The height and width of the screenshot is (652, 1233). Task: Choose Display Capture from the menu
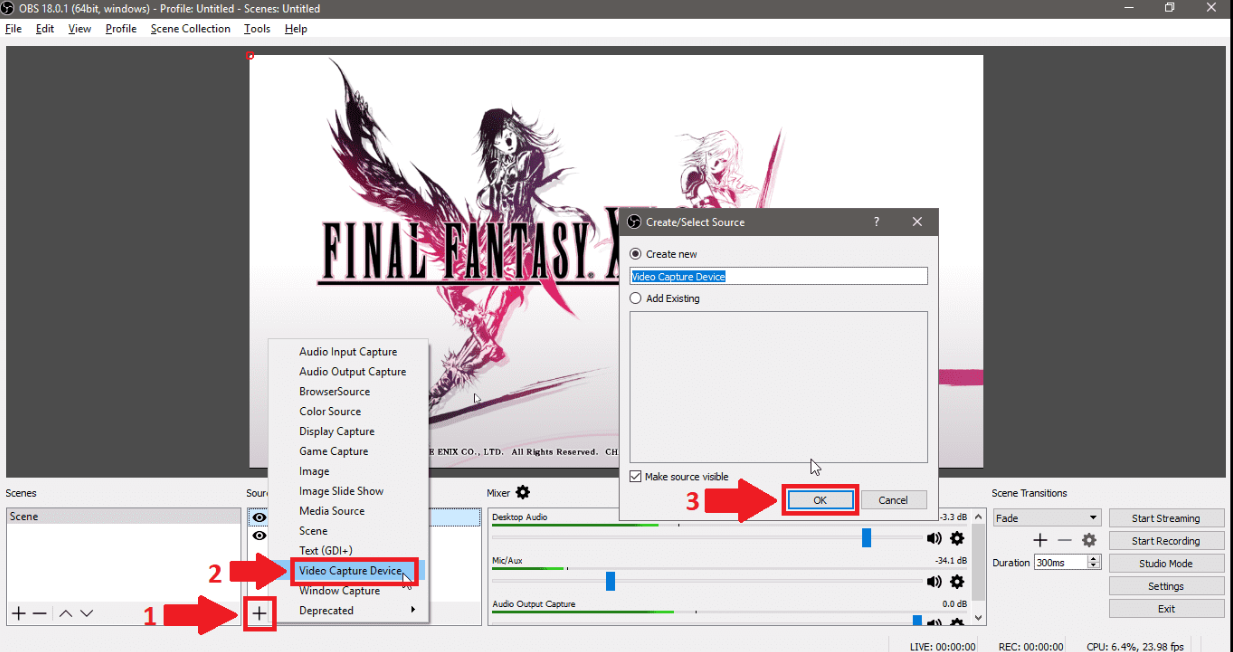[x=348, y=432]
